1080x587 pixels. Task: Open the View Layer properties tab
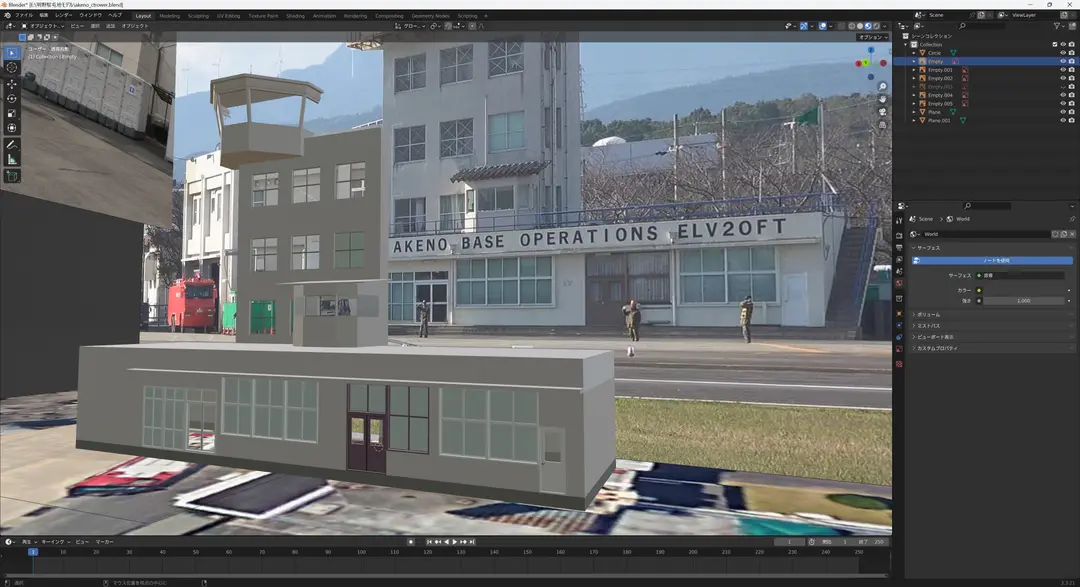pos(899,259)
